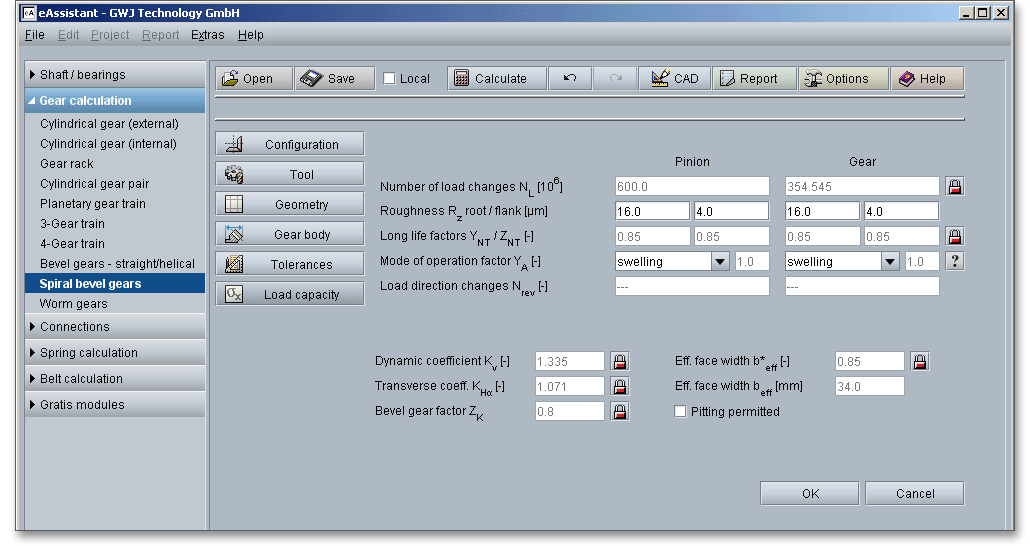This screenshot has height=546, width=1030.
Task: Open the File menu
Action: coord(34,35)
